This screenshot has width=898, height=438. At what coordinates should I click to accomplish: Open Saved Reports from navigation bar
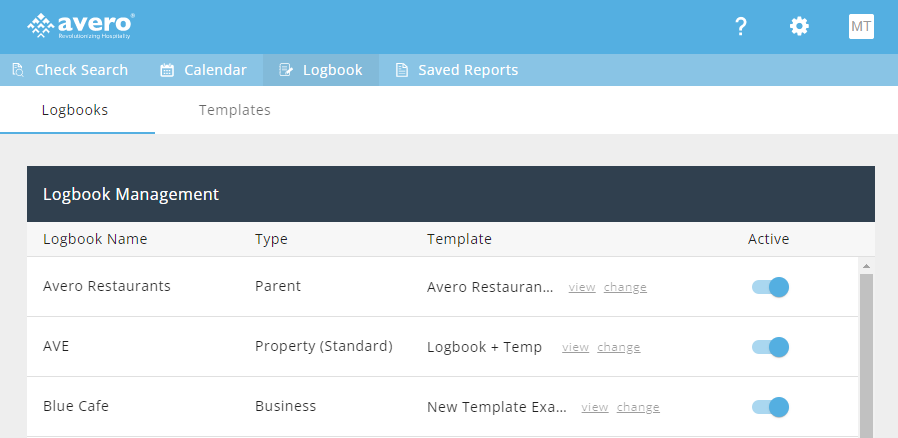click(x=468, y=70)
